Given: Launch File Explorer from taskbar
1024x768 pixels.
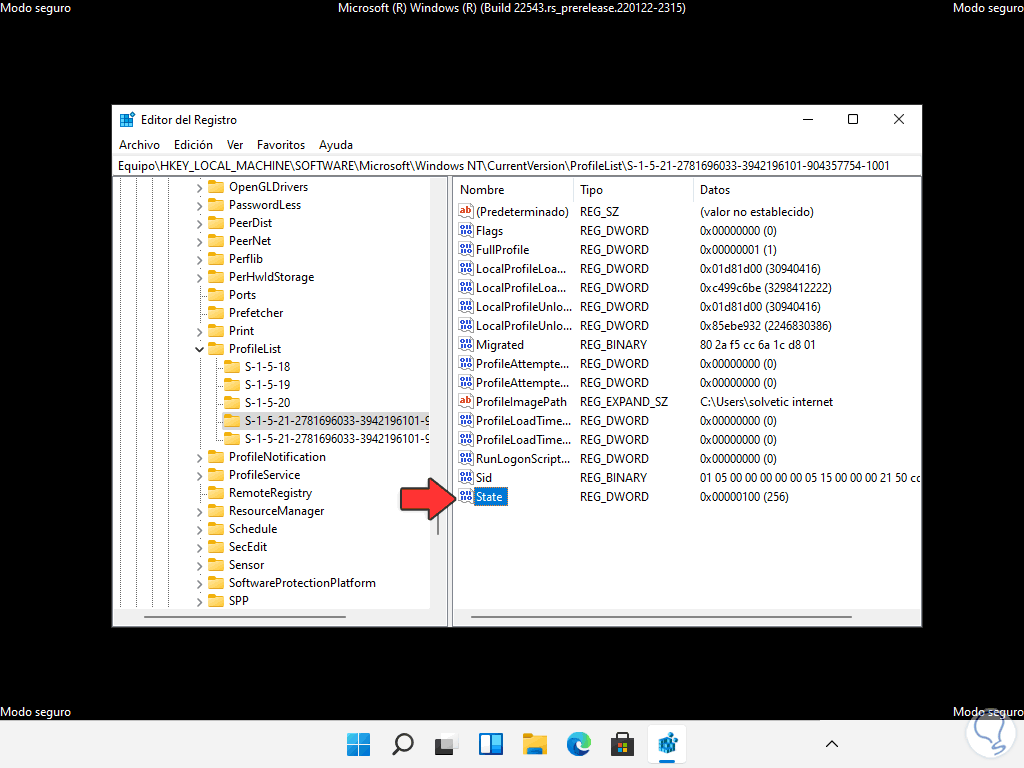Looking at the screenshot, I should (x=535, y=744).
